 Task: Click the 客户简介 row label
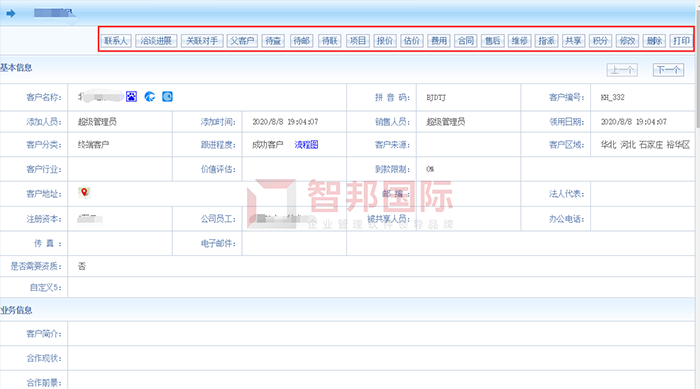coord(44,334)
